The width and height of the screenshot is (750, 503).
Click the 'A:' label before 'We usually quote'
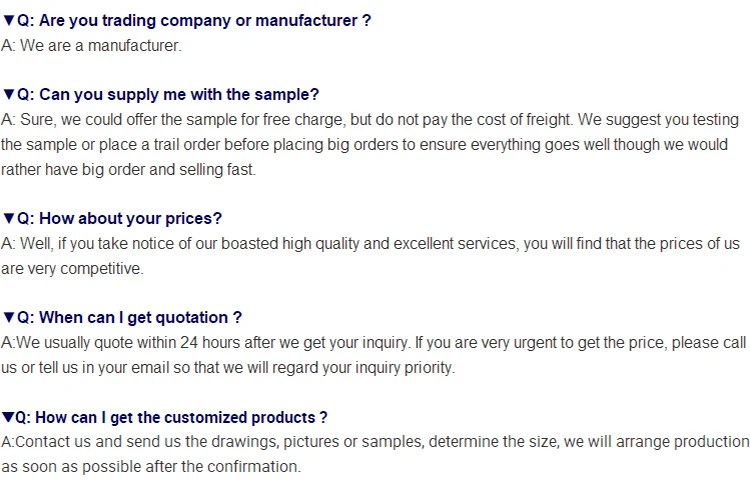point(7,343)
